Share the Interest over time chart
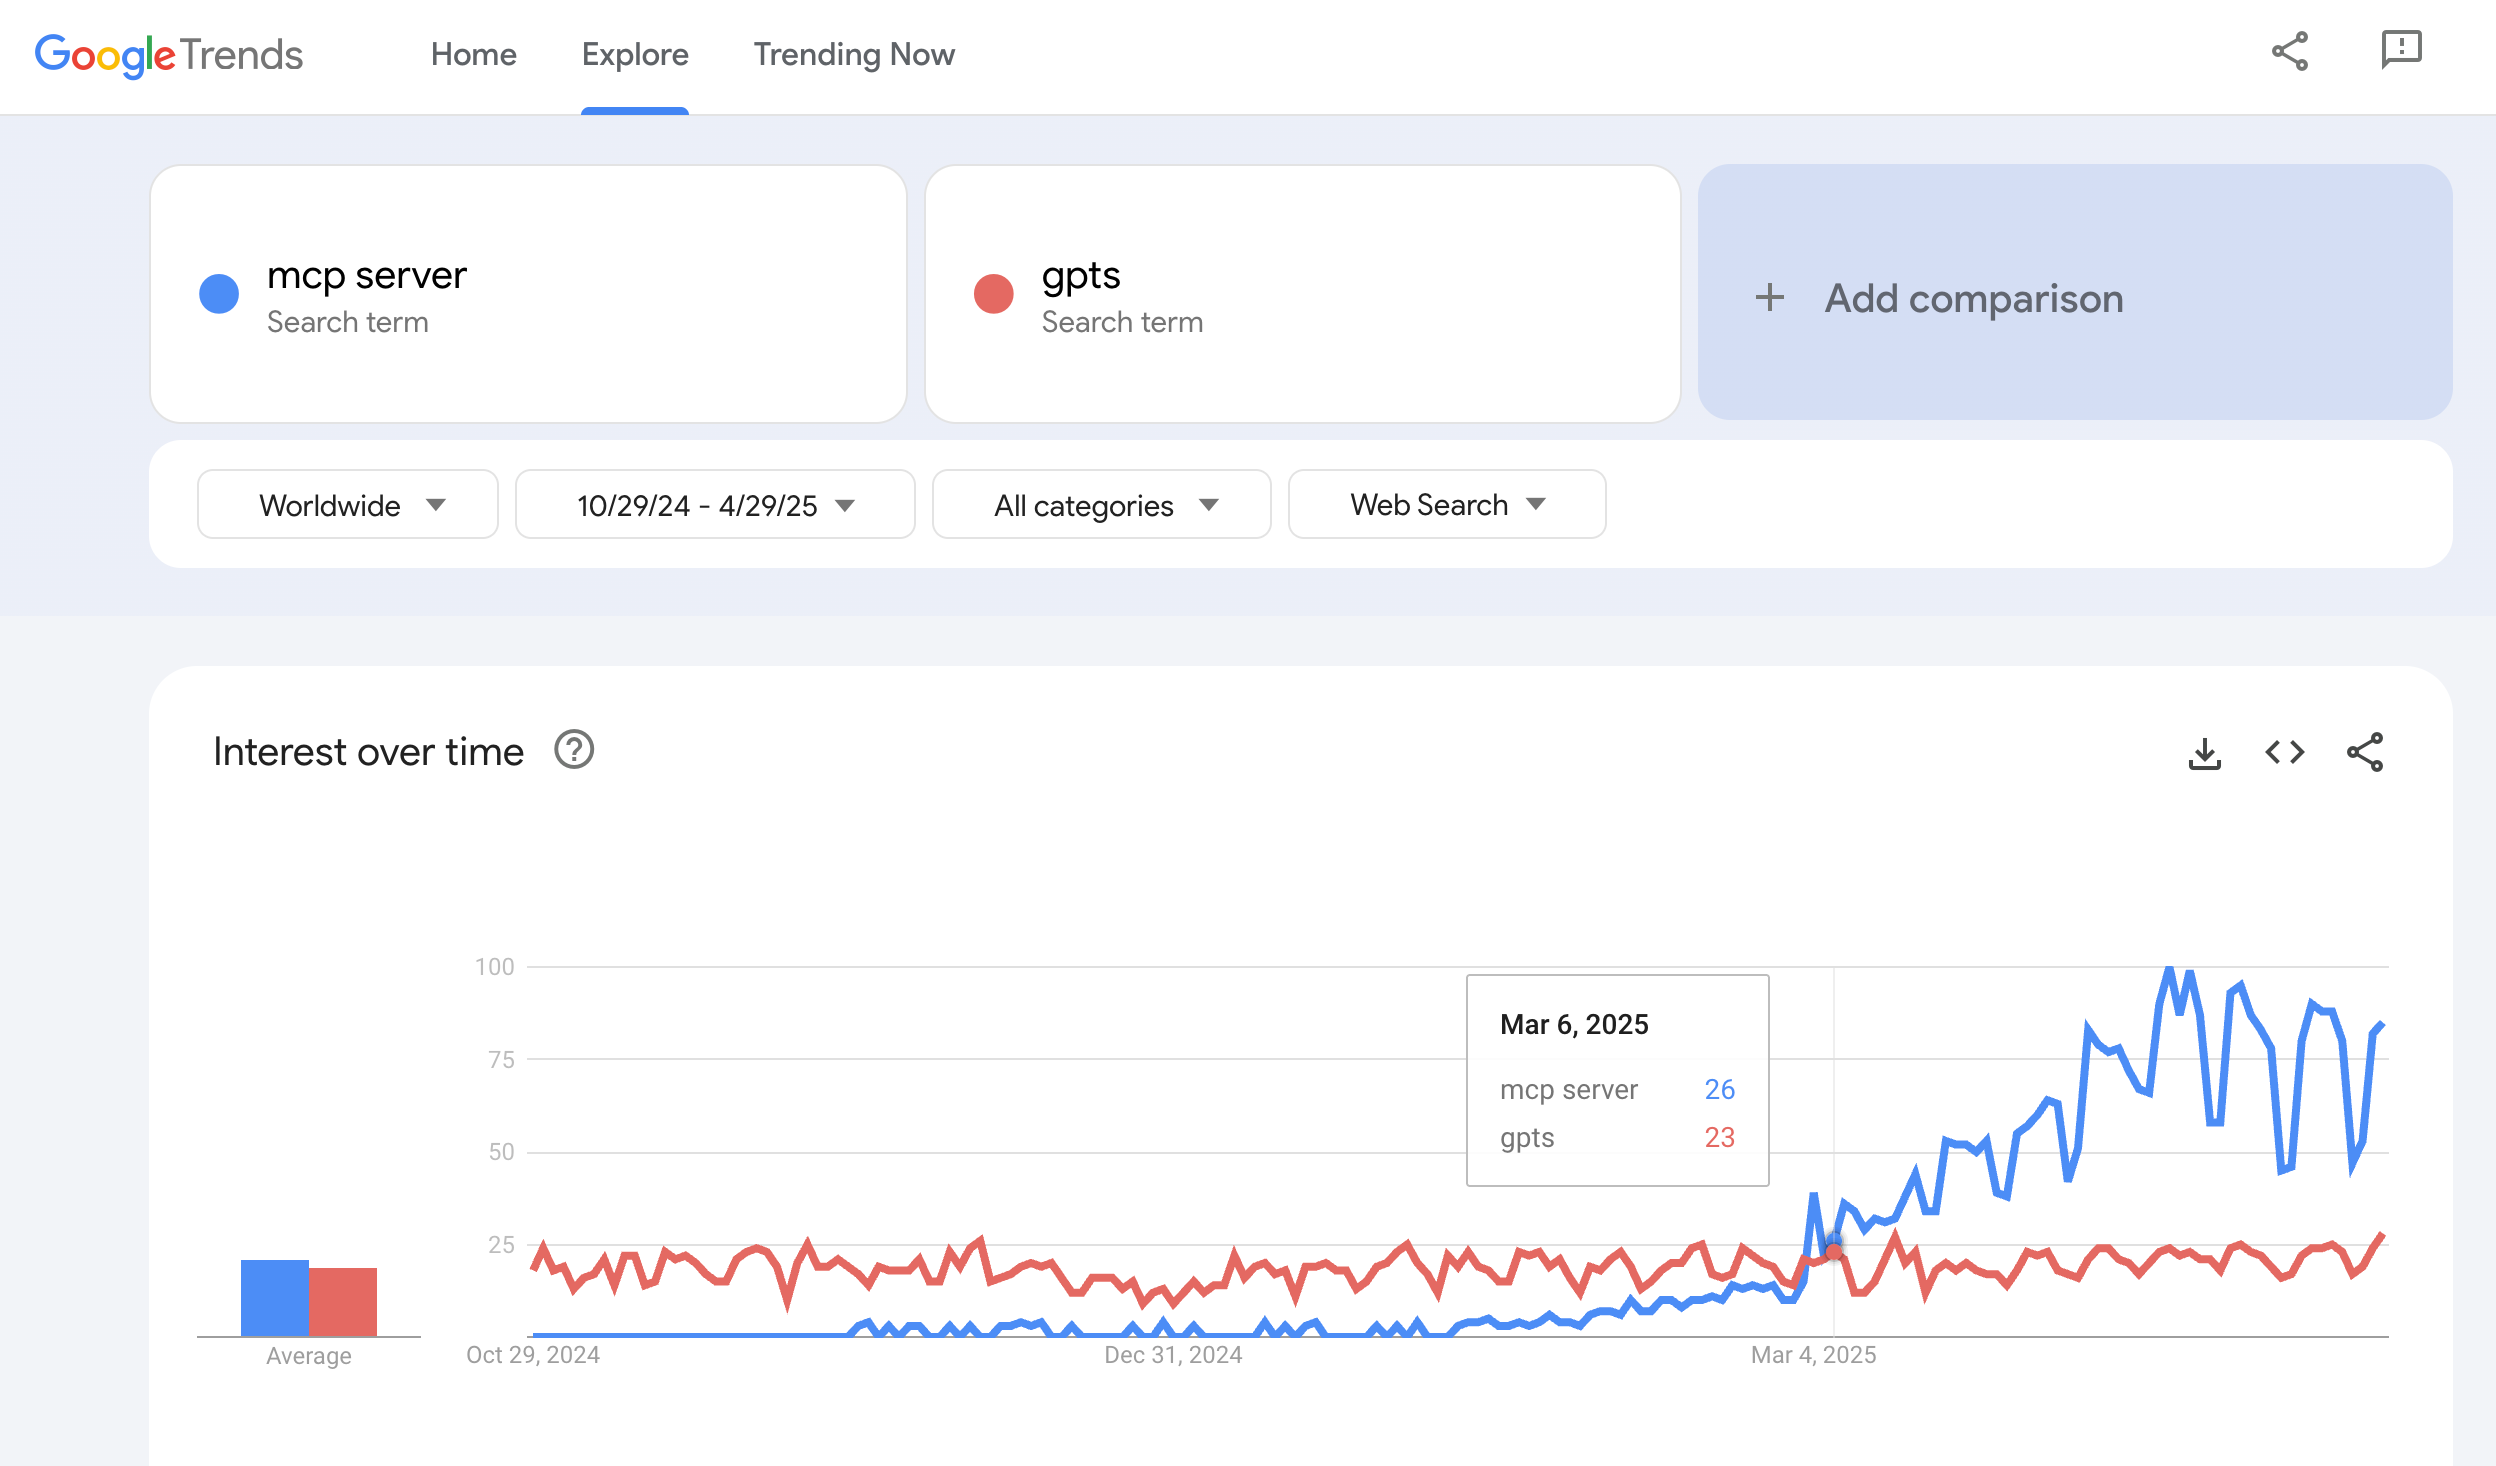2496x1466 pixels. pyautogui.click(x=2365, y=752)
